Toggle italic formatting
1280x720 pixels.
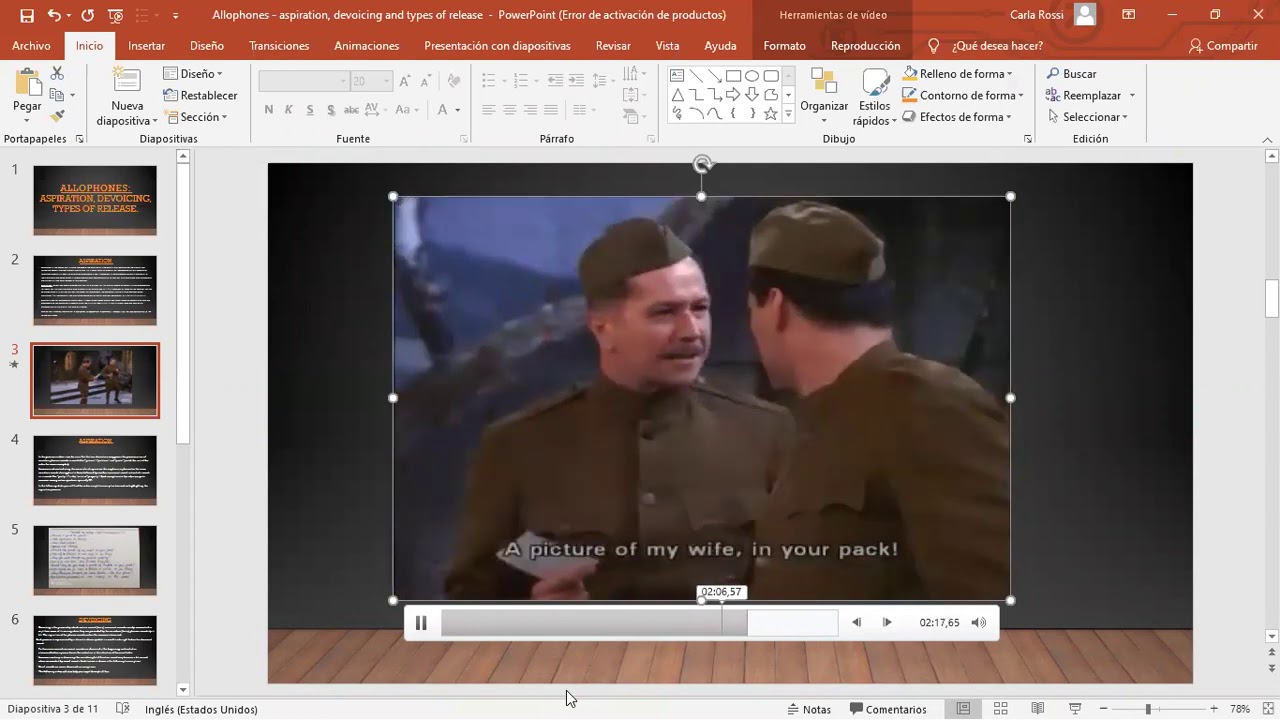click(289, 110)
